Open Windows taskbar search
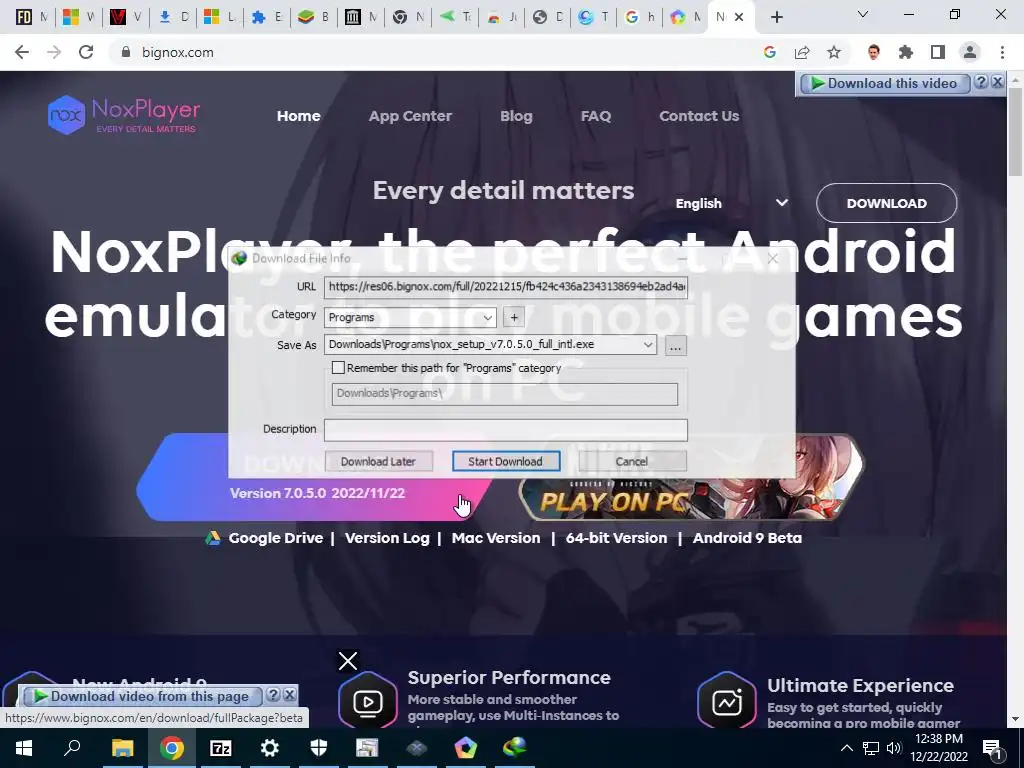Image resolution: width=1024 pixels, height=768 pixels. point(72,748)
